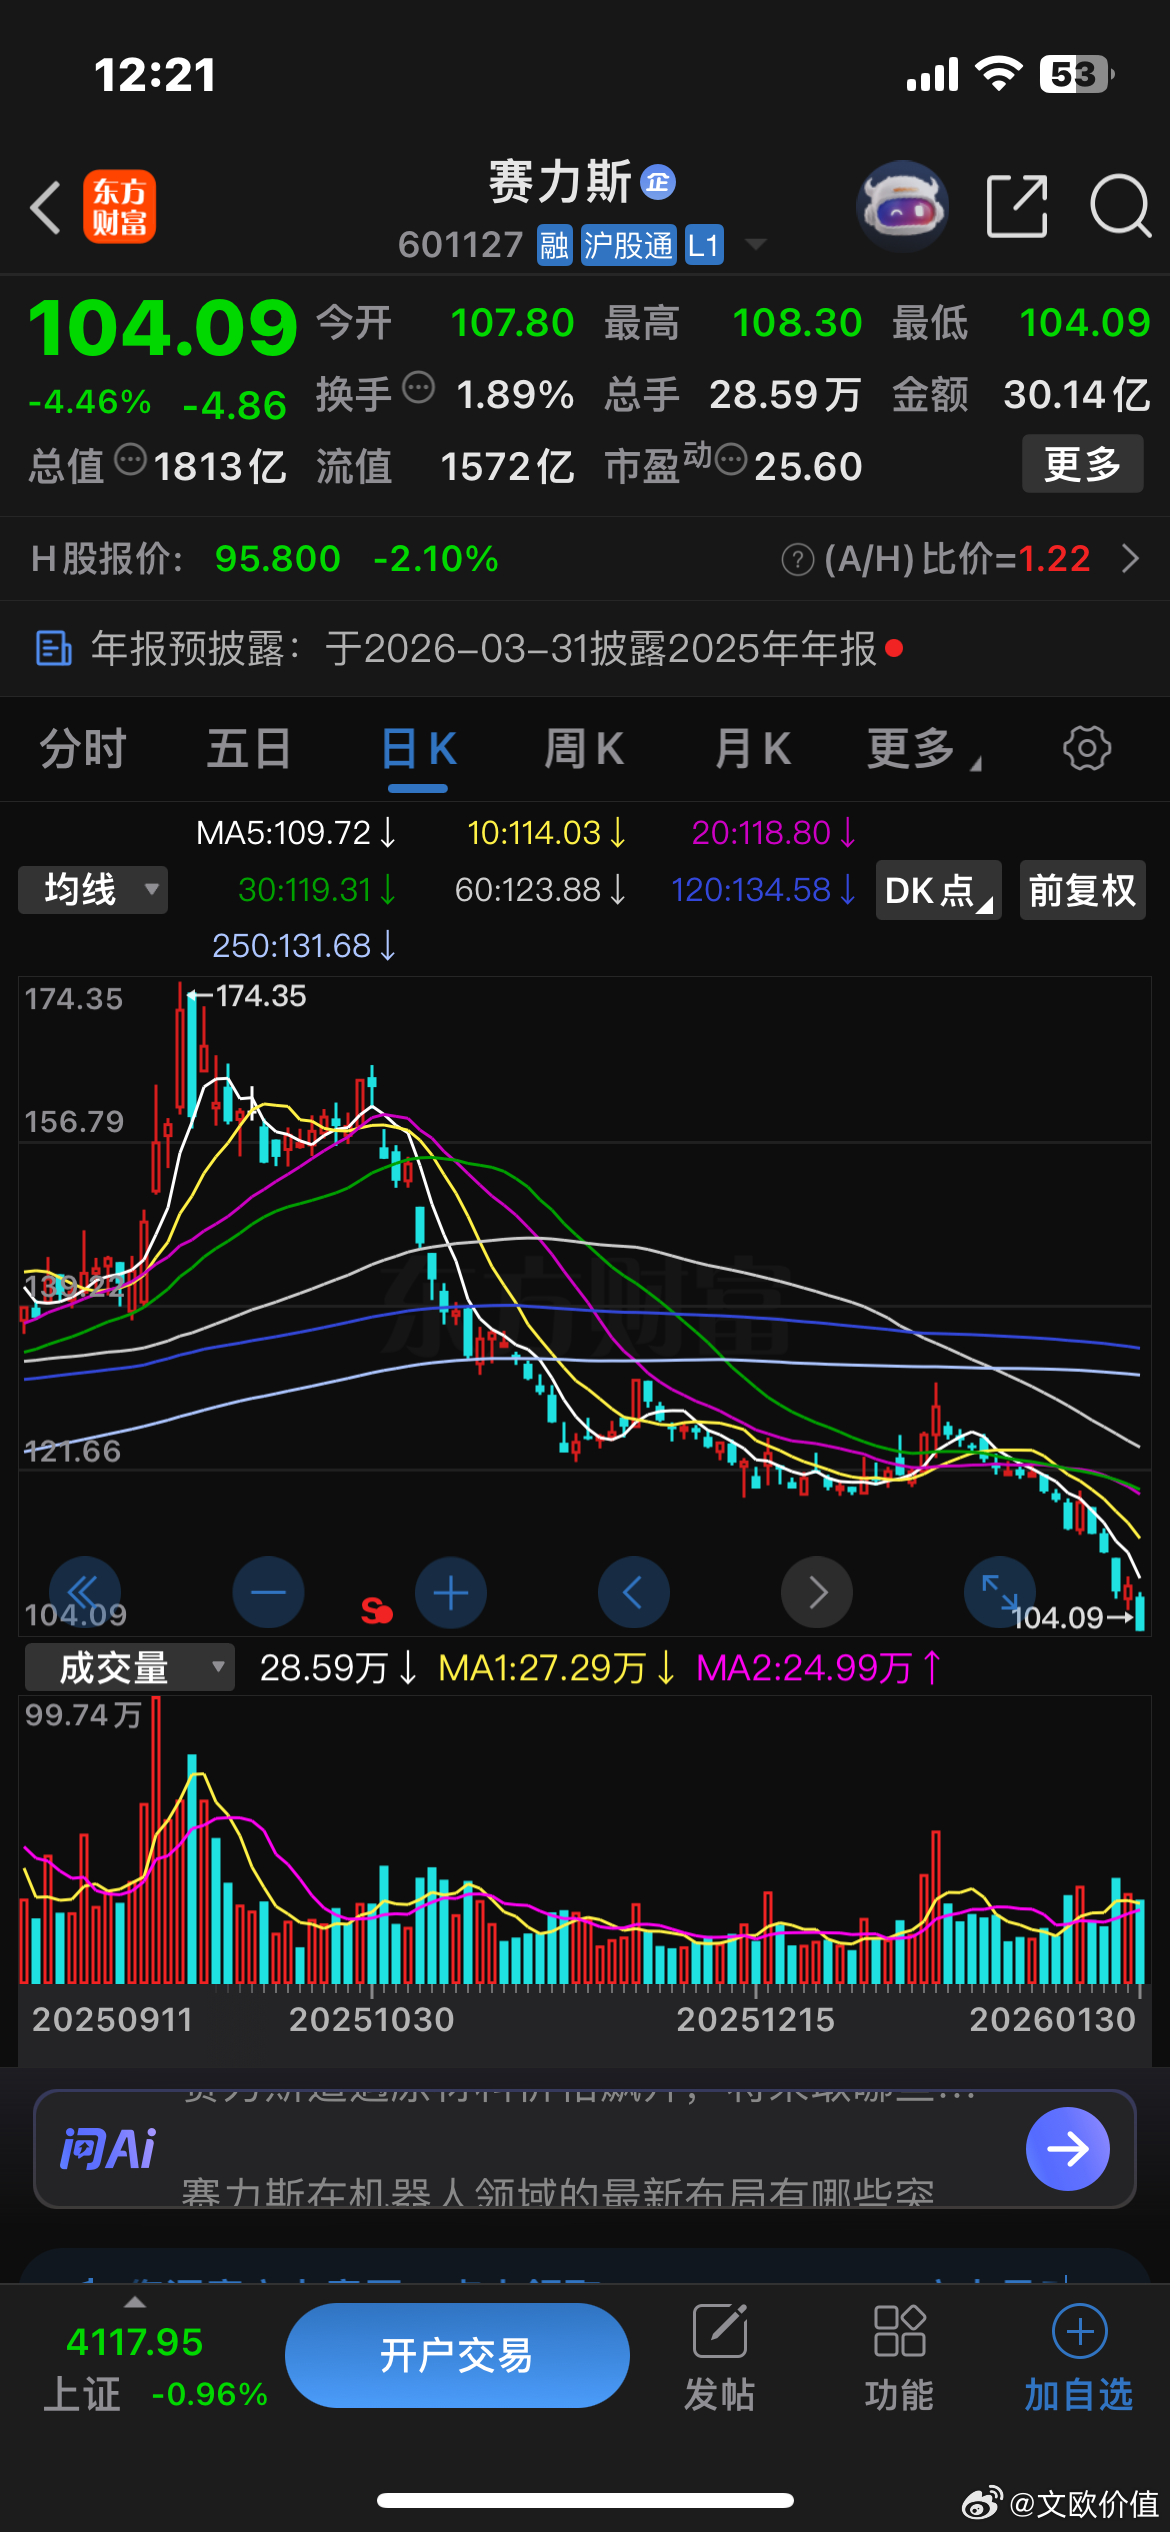Tap the red S marker on chart
The image size is (1170, 2532).
[376, 1611]
